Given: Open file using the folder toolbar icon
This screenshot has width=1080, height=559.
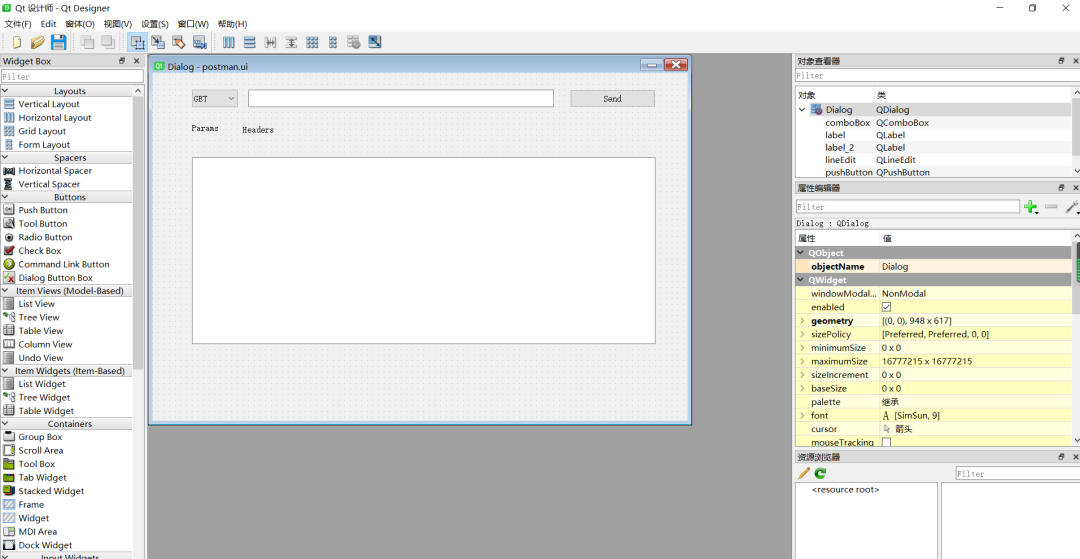Looking at the screenshot, I should (x=38, y=42).
